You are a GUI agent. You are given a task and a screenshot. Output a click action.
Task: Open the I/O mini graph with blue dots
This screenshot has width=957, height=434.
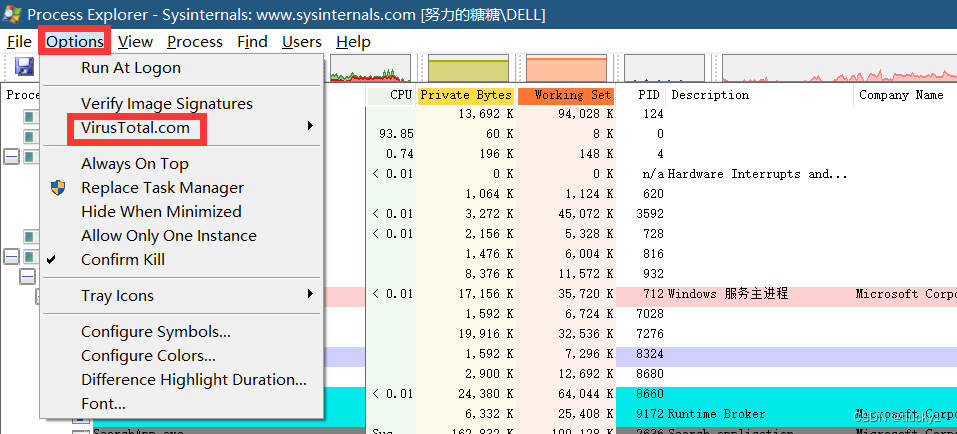click(664, 68)
